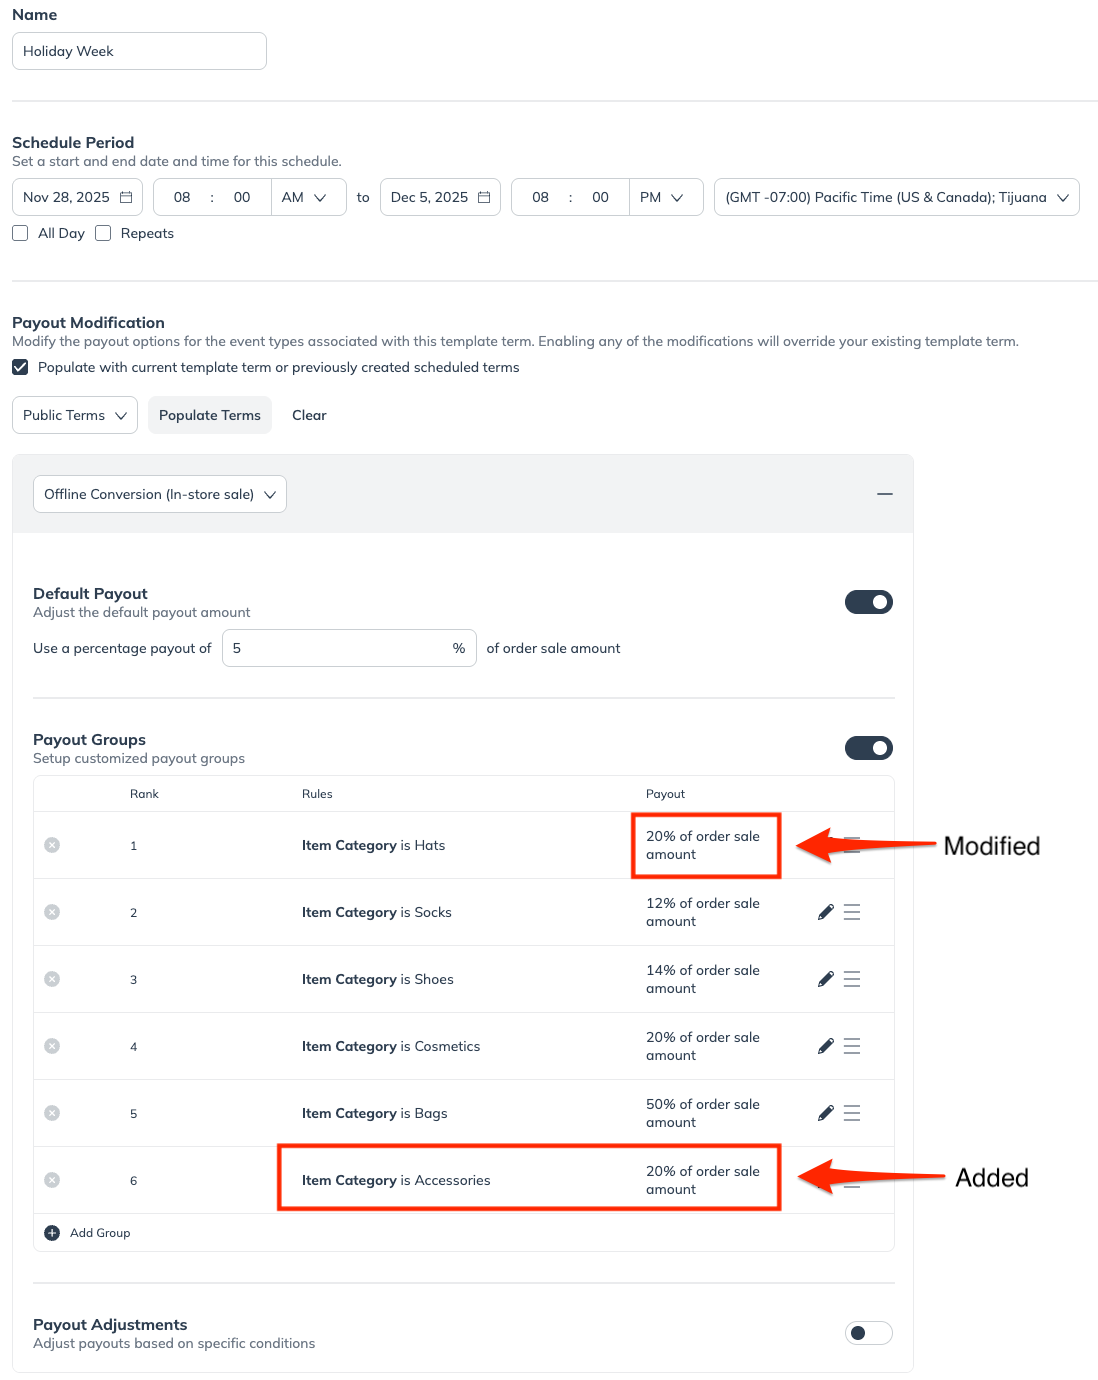Turn on Payout Adjustments toggle
The height and width of the screenshot is (1380, 1098).
pos(868,1333)
